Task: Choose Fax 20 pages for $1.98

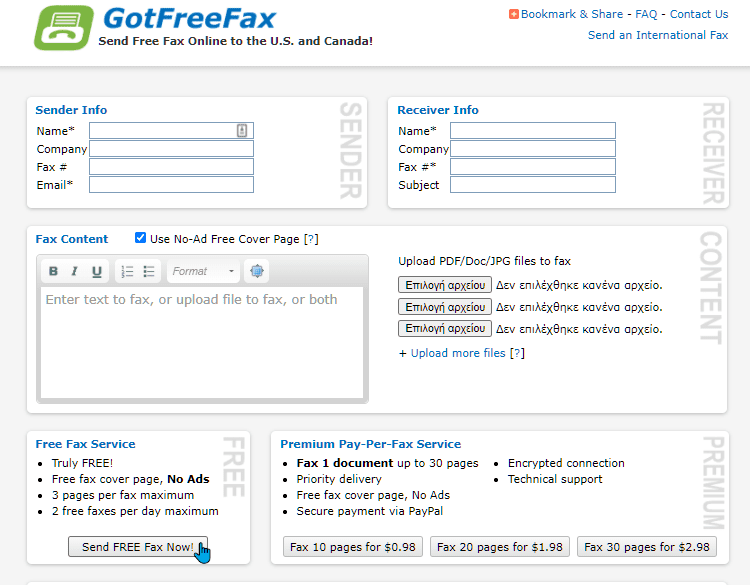Action: [x=499, y=546]
